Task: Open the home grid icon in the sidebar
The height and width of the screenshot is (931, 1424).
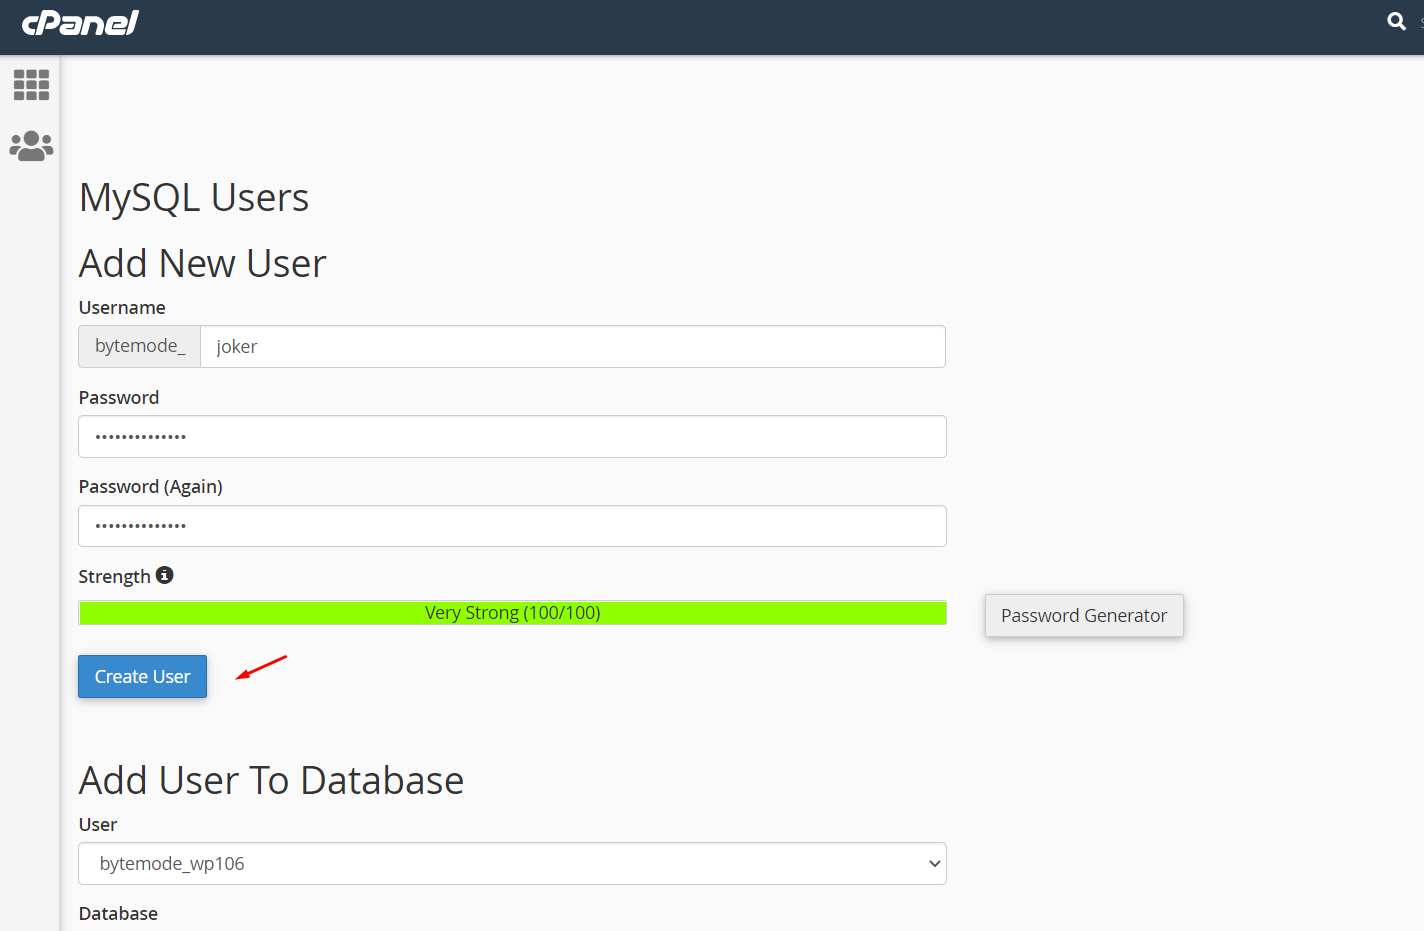Action: click(x=31, y=85)
